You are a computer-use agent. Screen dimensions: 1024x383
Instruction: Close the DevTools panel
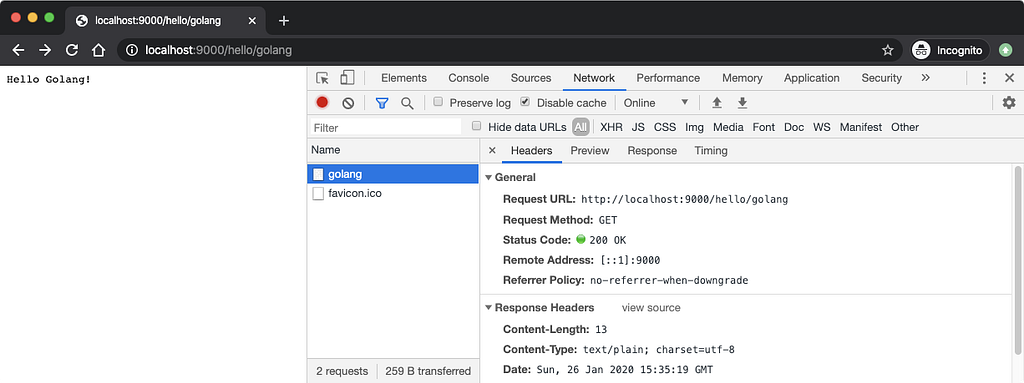(x=1009, y=78)
